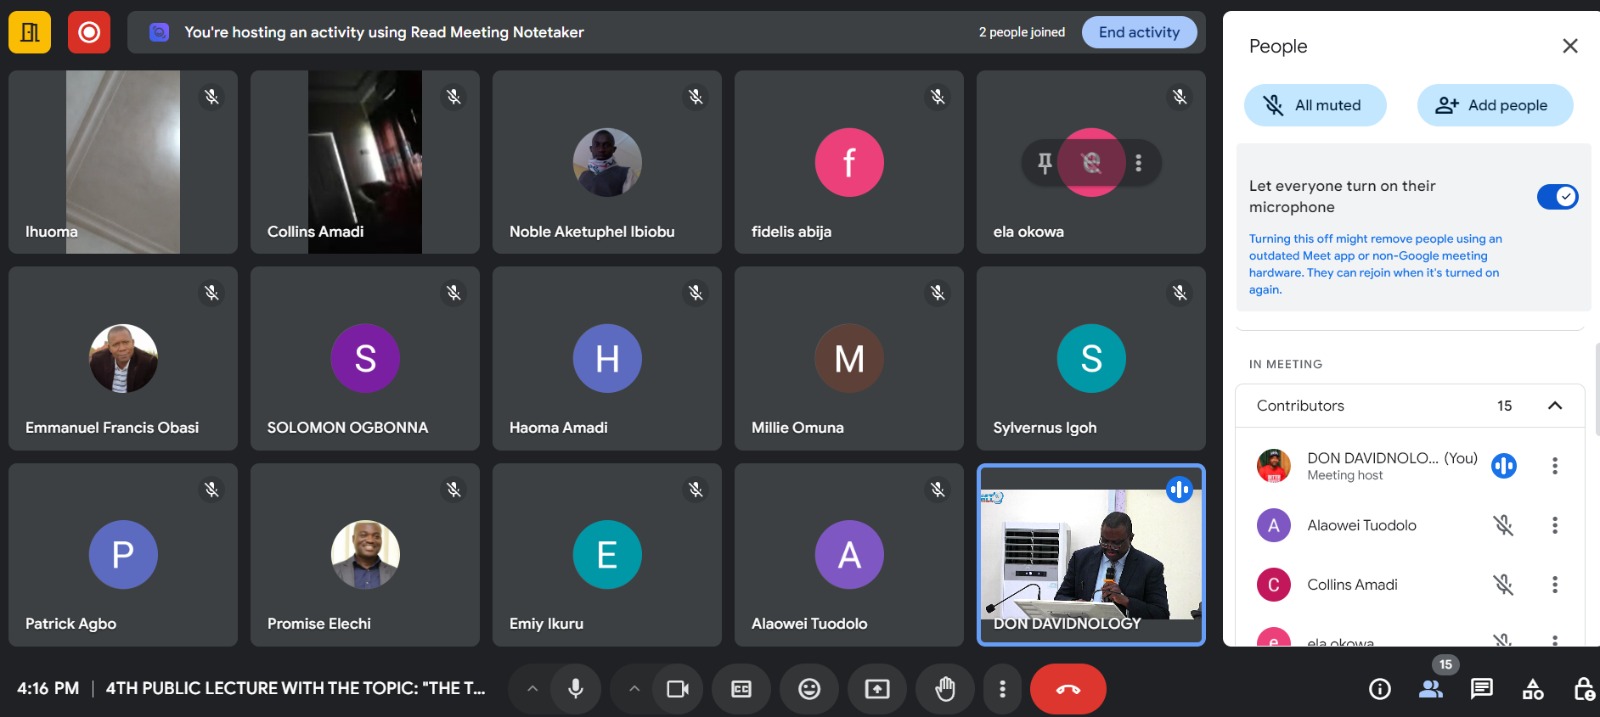Expand audio settings arrow beside microphone
This screenshot has height=717, width=1600.
pos(532,689)
